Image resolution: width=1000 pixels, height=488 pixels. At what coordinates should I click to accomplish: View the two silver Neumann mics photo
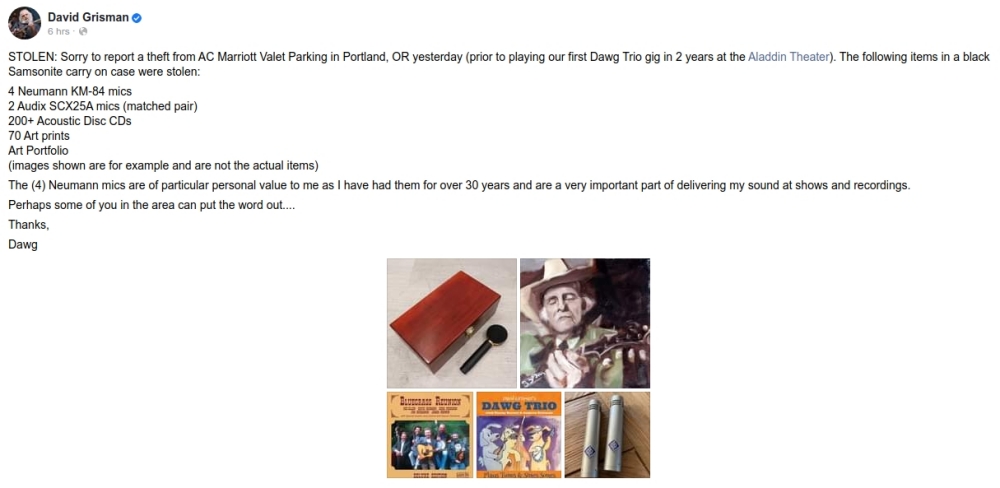click(607, 434)
